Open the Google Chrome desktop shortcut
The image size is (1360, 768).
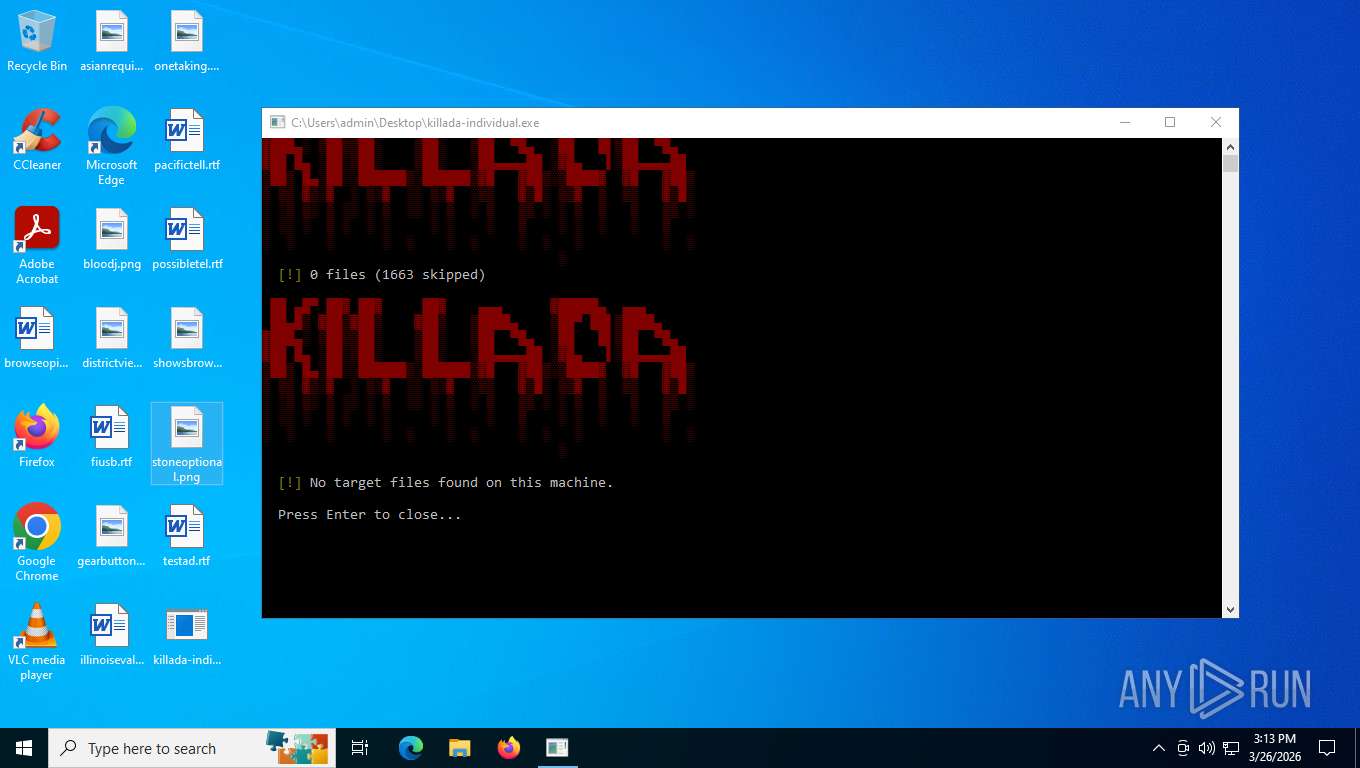click(x=37, y=543)
